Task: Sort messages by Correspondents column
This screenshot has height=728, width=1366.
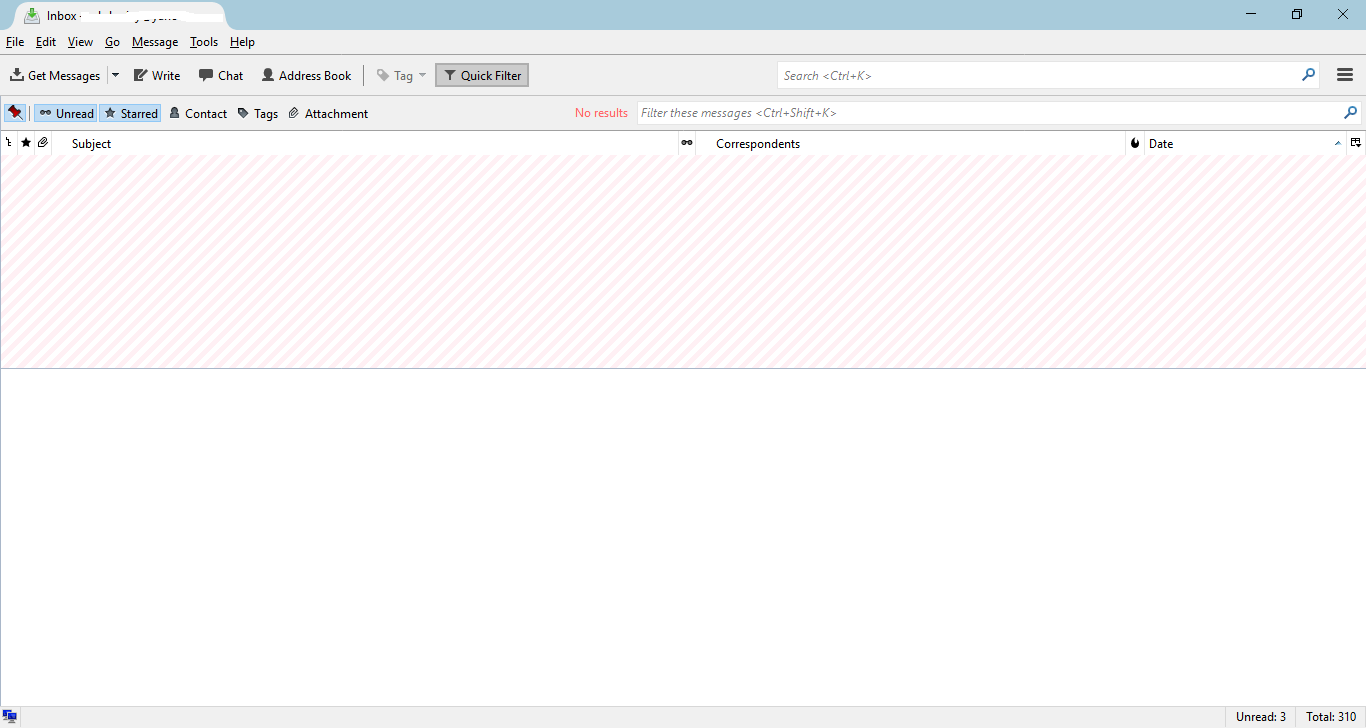Action: 910,143
